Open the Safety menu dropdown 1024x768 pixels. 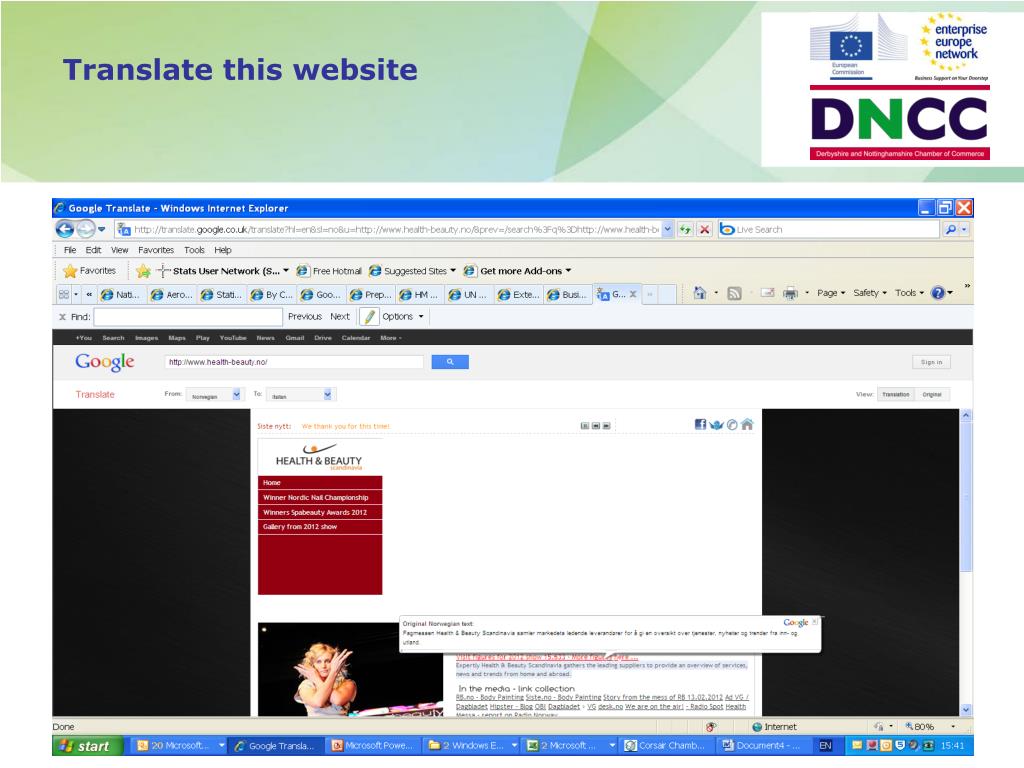pyautogui.click(x=870, y=293)
